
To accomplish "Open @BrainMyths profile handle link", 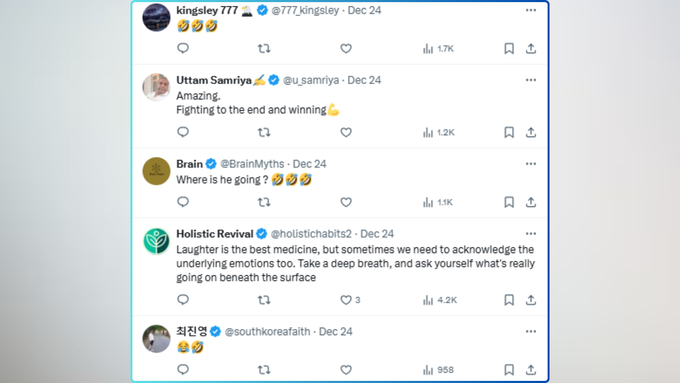I will [252, 164].
